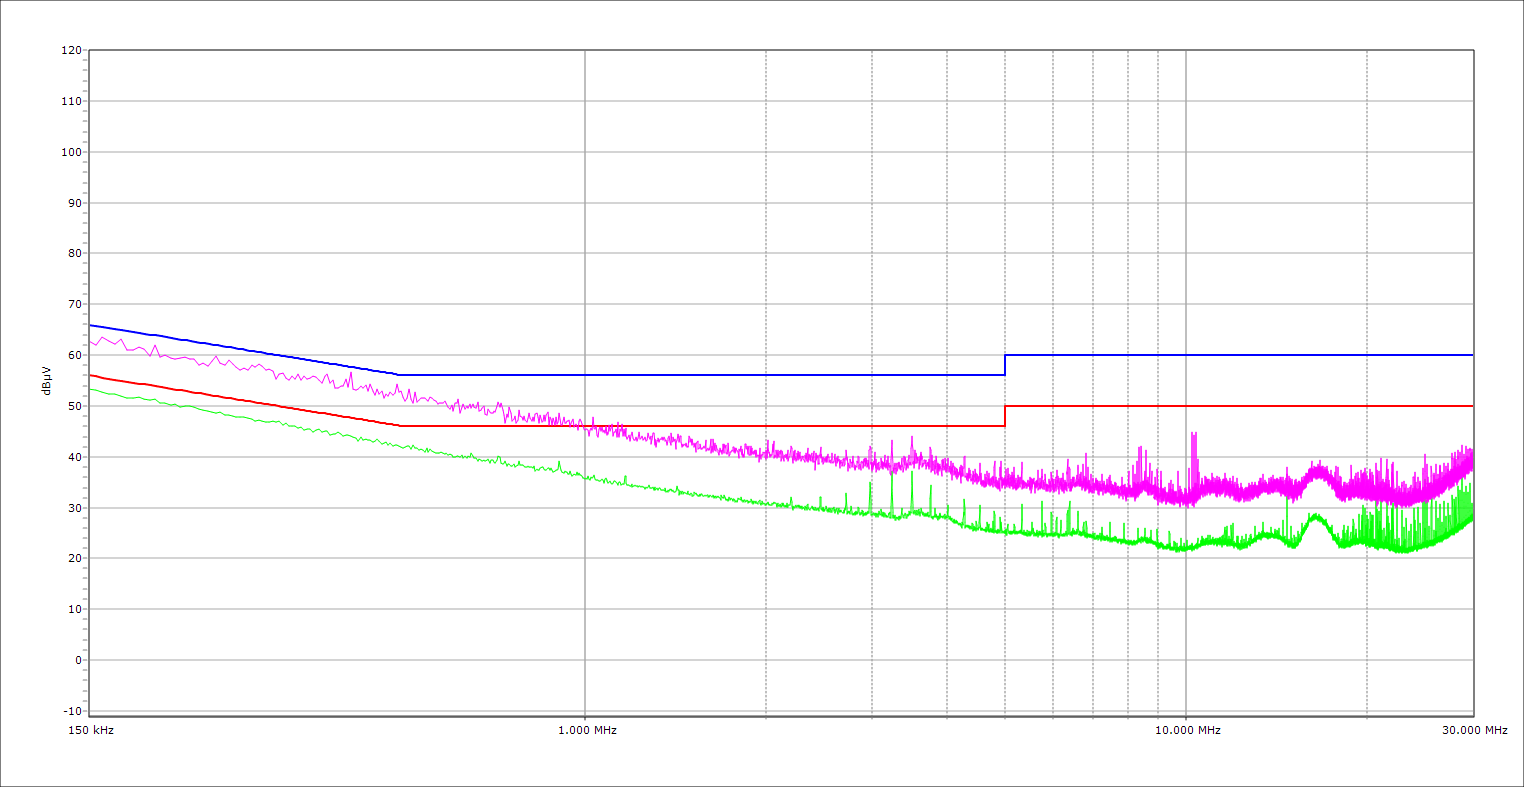
Task: Click the 100 y-axis value label
Action: [x=71, y=152]
